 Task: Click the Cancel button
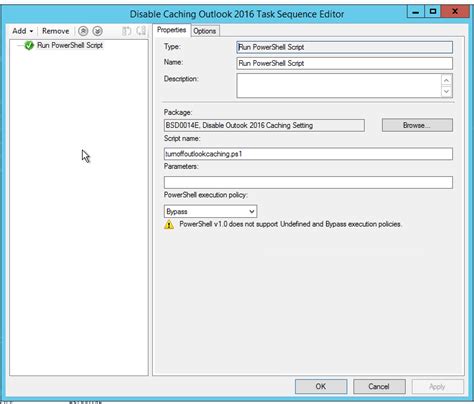pos(379,386)
